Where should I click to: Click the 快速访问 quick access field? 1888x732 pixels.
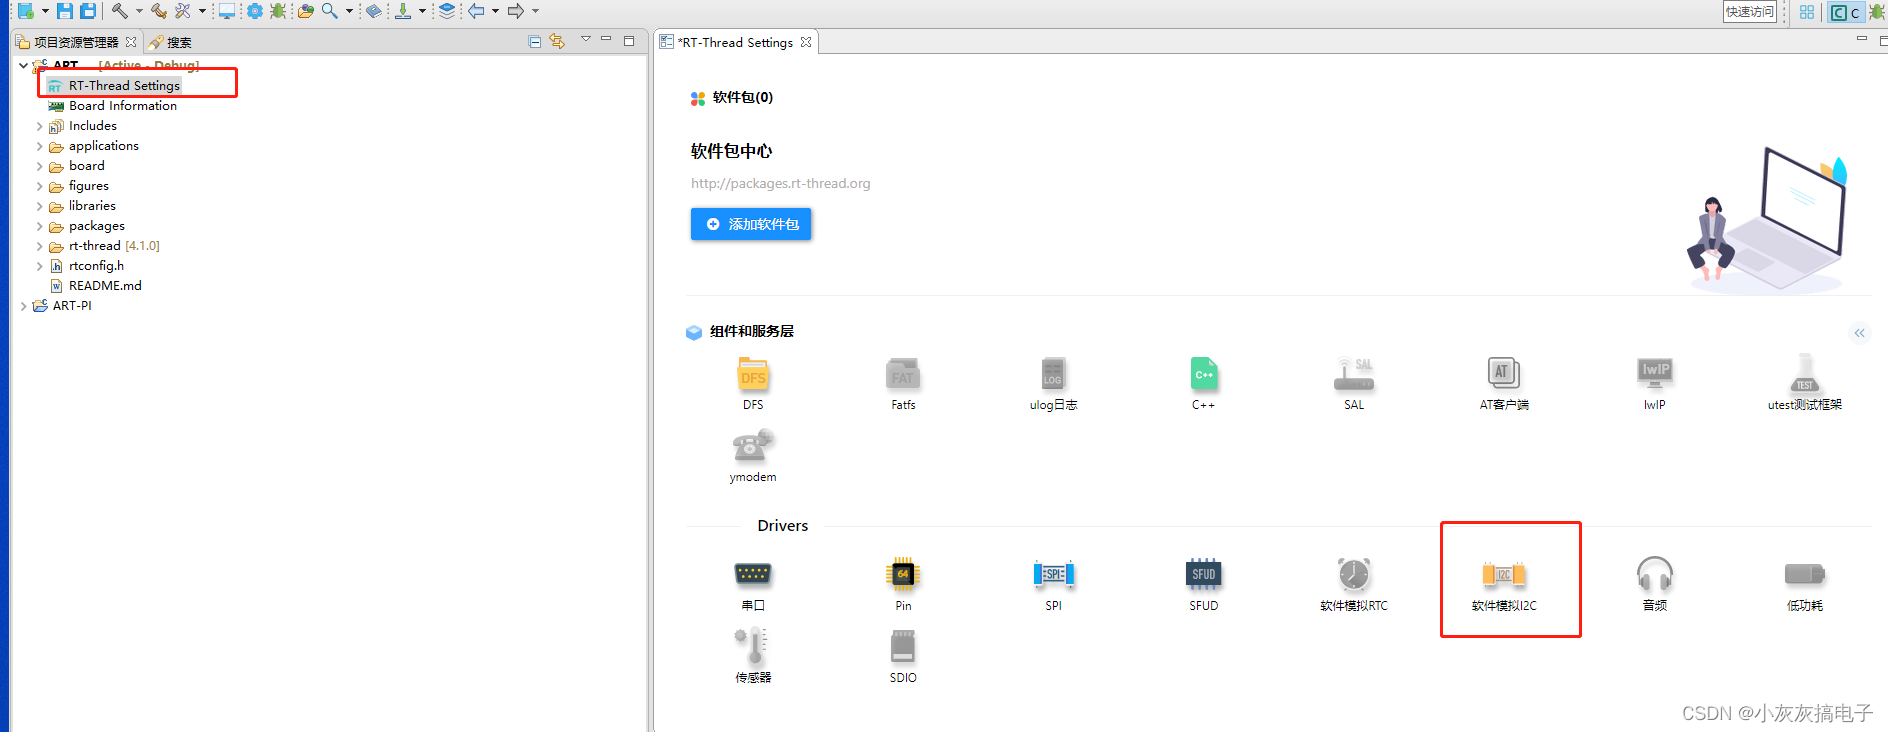click(1750, 12)
